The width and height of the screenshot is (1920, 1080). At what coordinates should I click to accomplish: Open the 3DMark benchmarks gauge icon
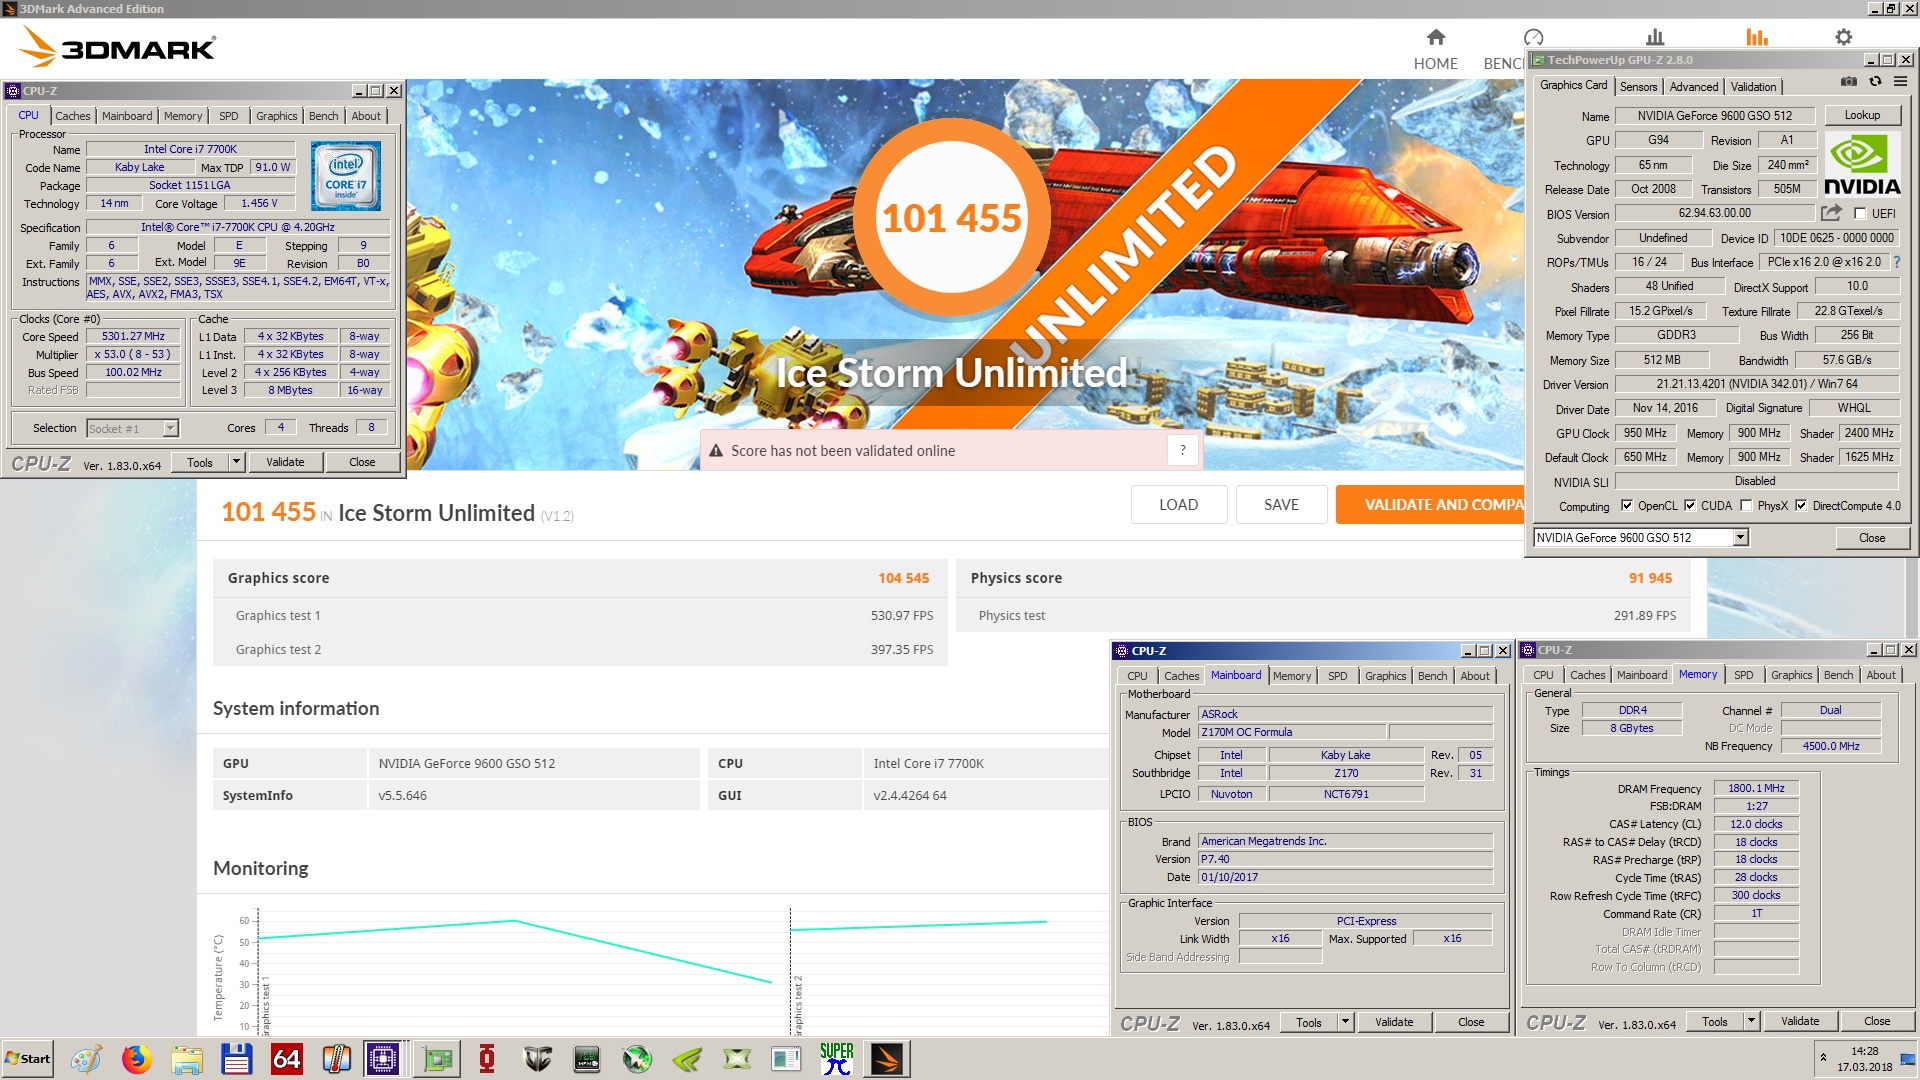1533,37
